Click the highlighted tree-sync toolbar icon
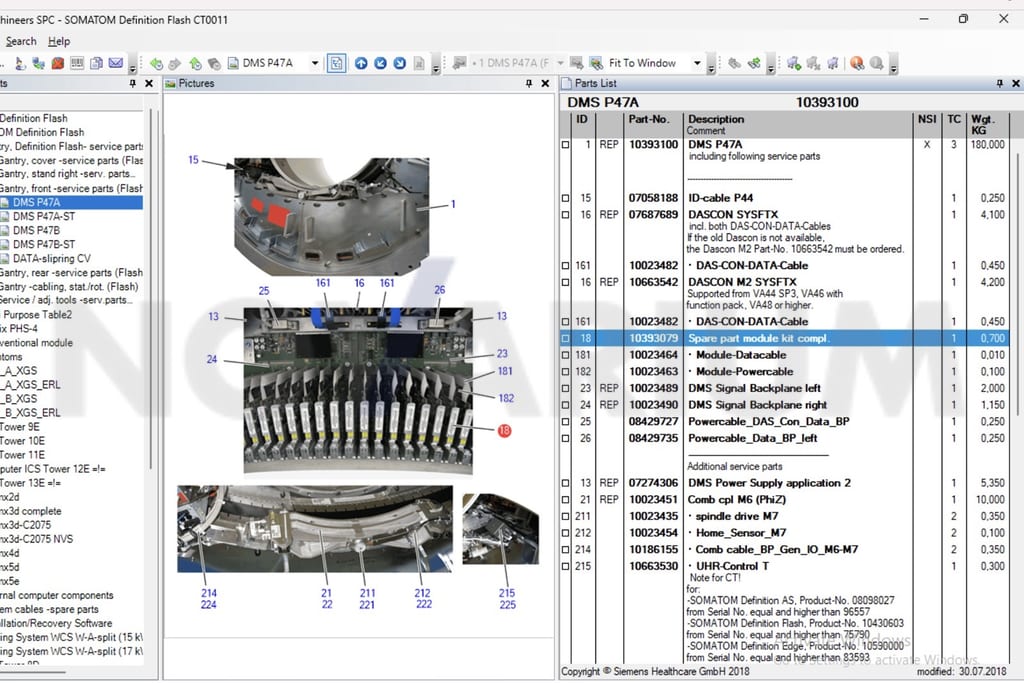Image resolution: width=1024 pixels, height=683 pixels. coord(336,63)
